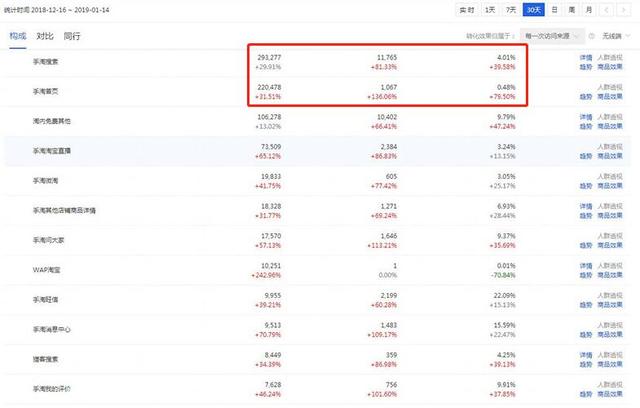Open 趋势 for the 手淘微淘 row

tap(586, 186)
